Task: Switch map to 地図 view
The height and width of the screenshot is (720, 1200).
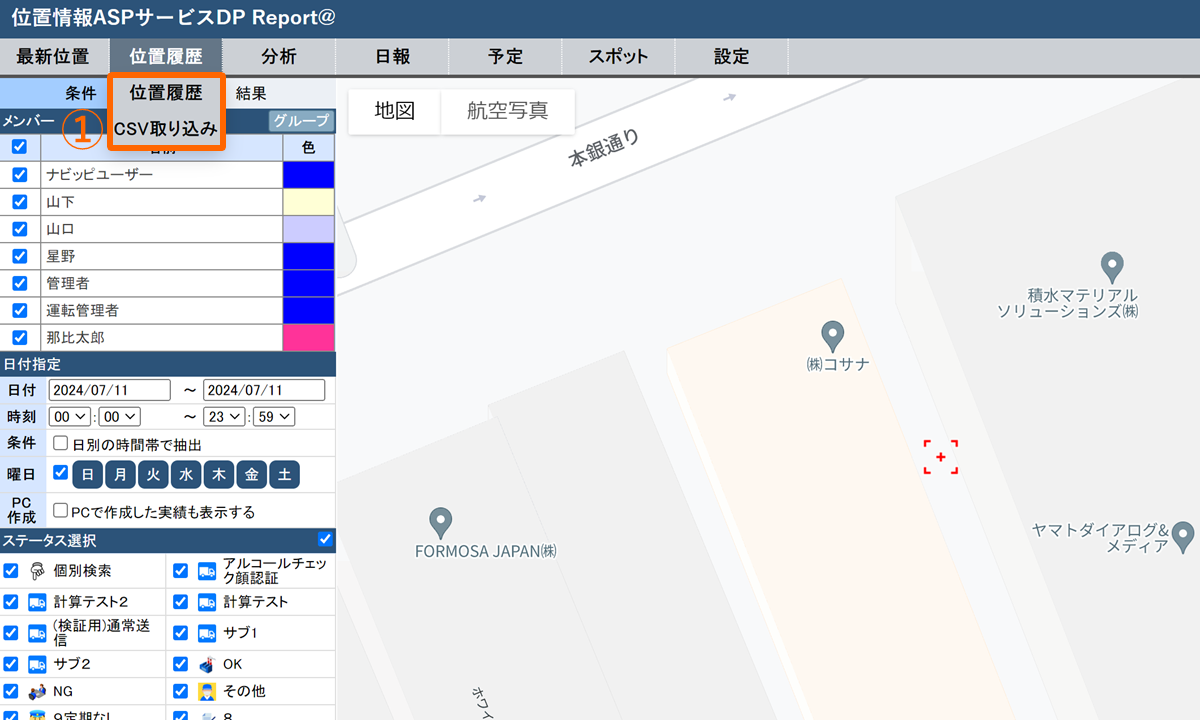Action: point(394,111)
